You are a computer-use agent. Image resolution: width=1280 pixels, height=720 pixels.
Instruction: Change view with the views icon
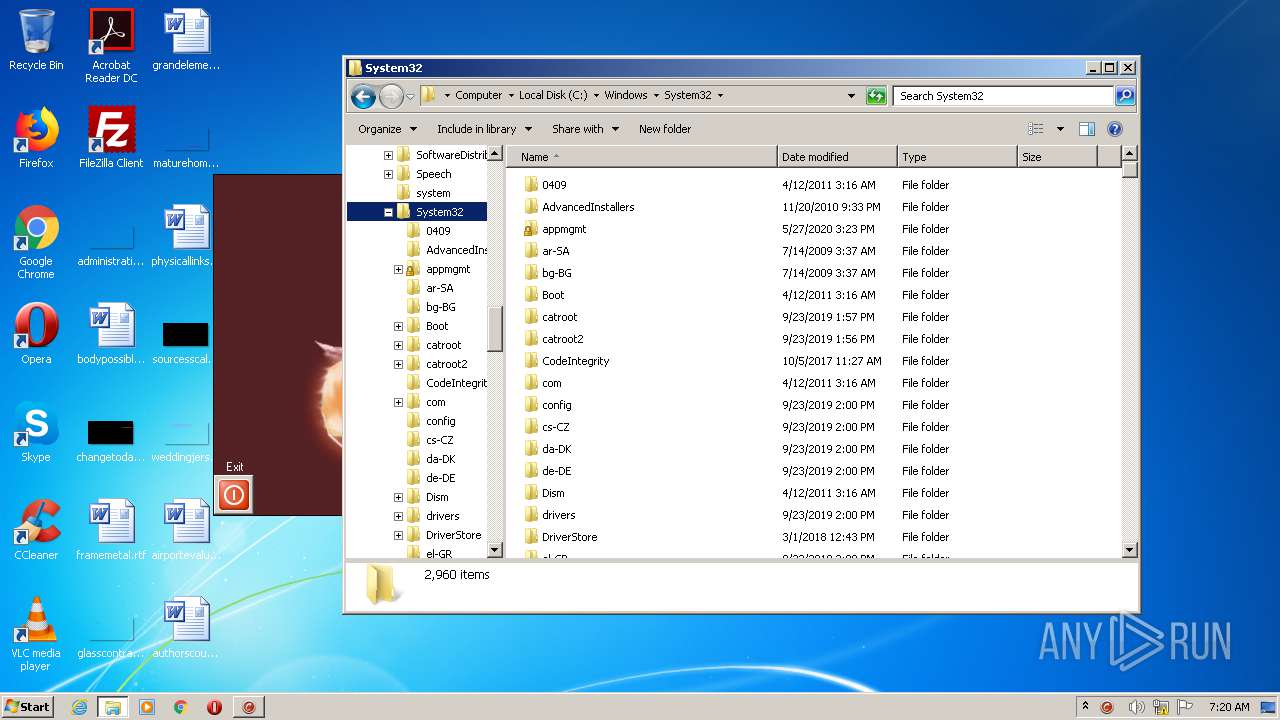1036,129
